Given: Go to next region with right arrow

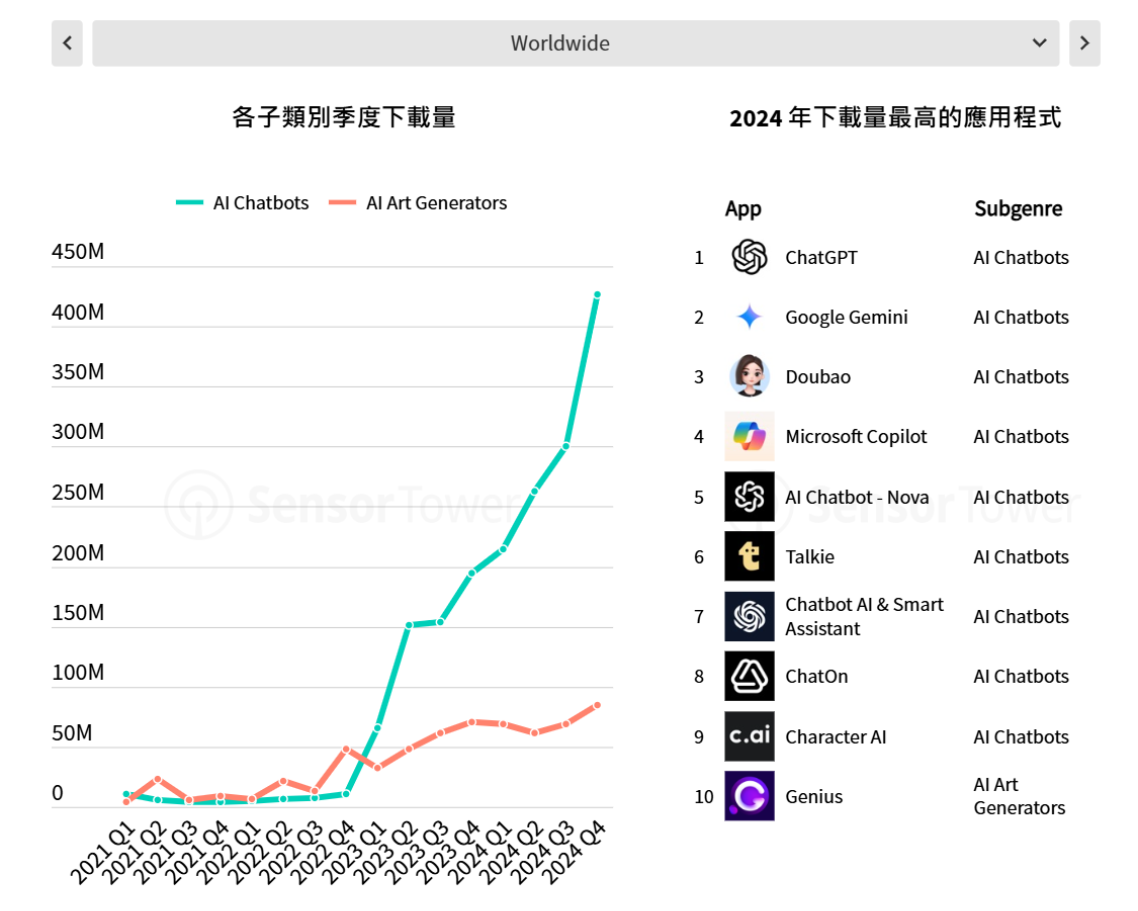Looking at the screenshot, I should coord(1084,44).
